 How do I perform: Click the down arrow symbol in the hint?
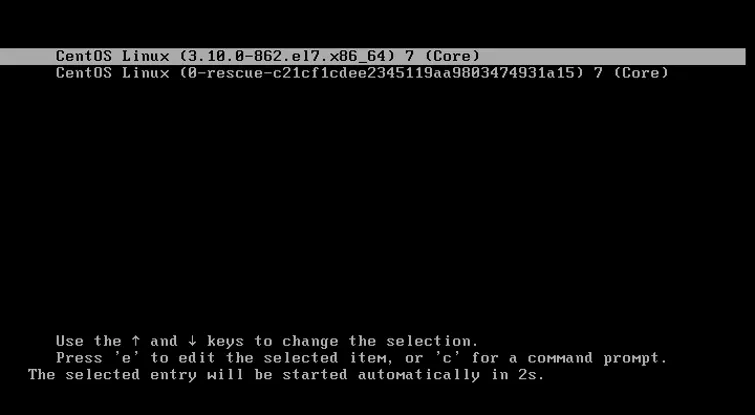click(193, 341)
